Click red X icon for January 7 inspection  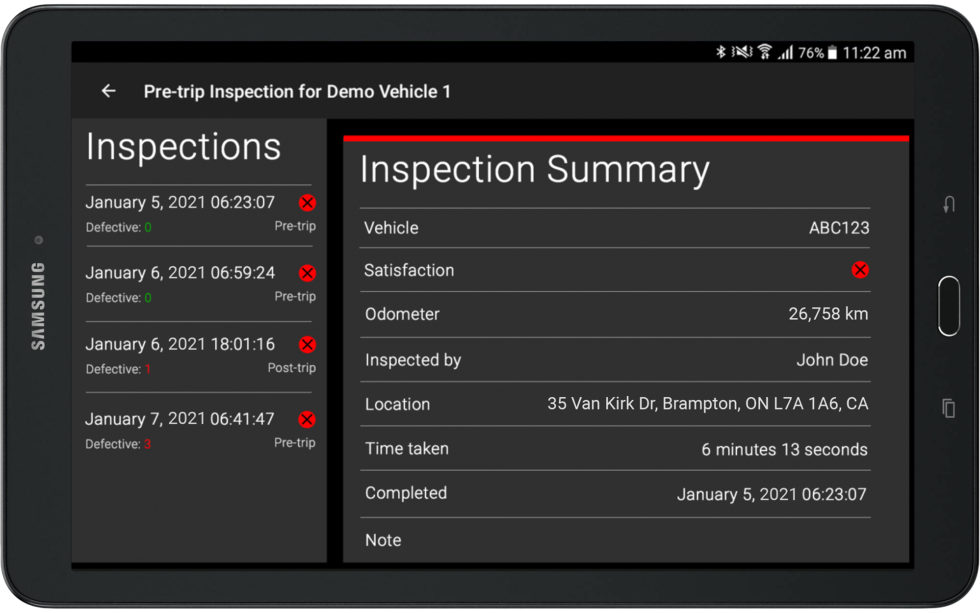[x=307, y=419]
